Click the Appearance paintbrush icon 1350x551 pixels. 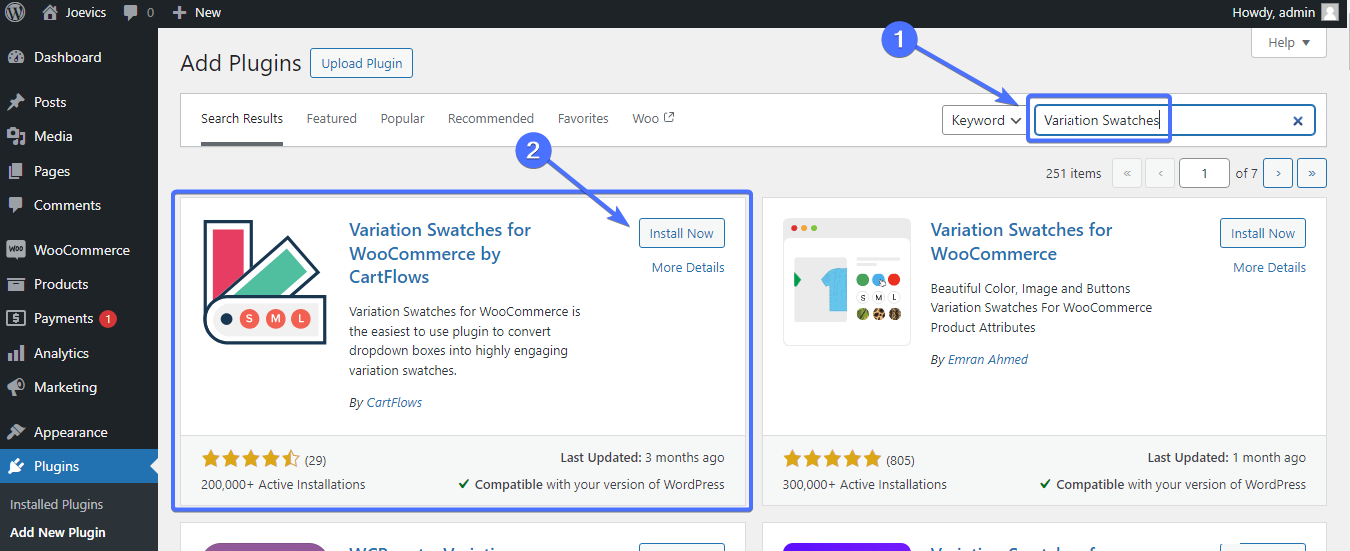16,432
